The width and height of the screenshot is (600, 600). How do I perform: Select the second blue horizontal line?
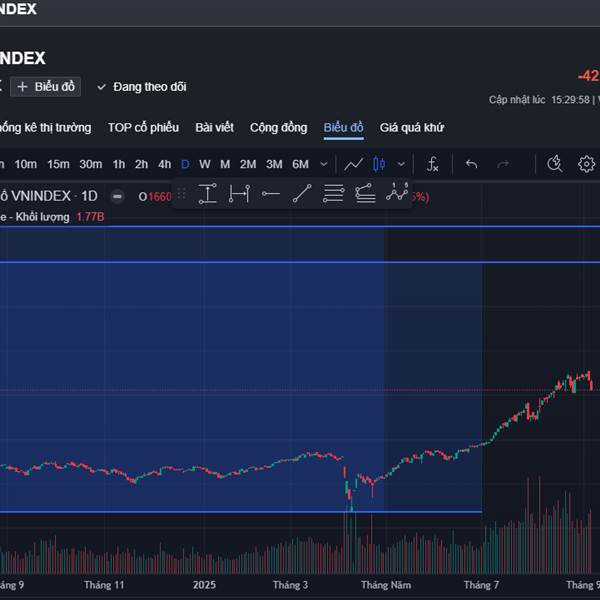pos(300,262)
